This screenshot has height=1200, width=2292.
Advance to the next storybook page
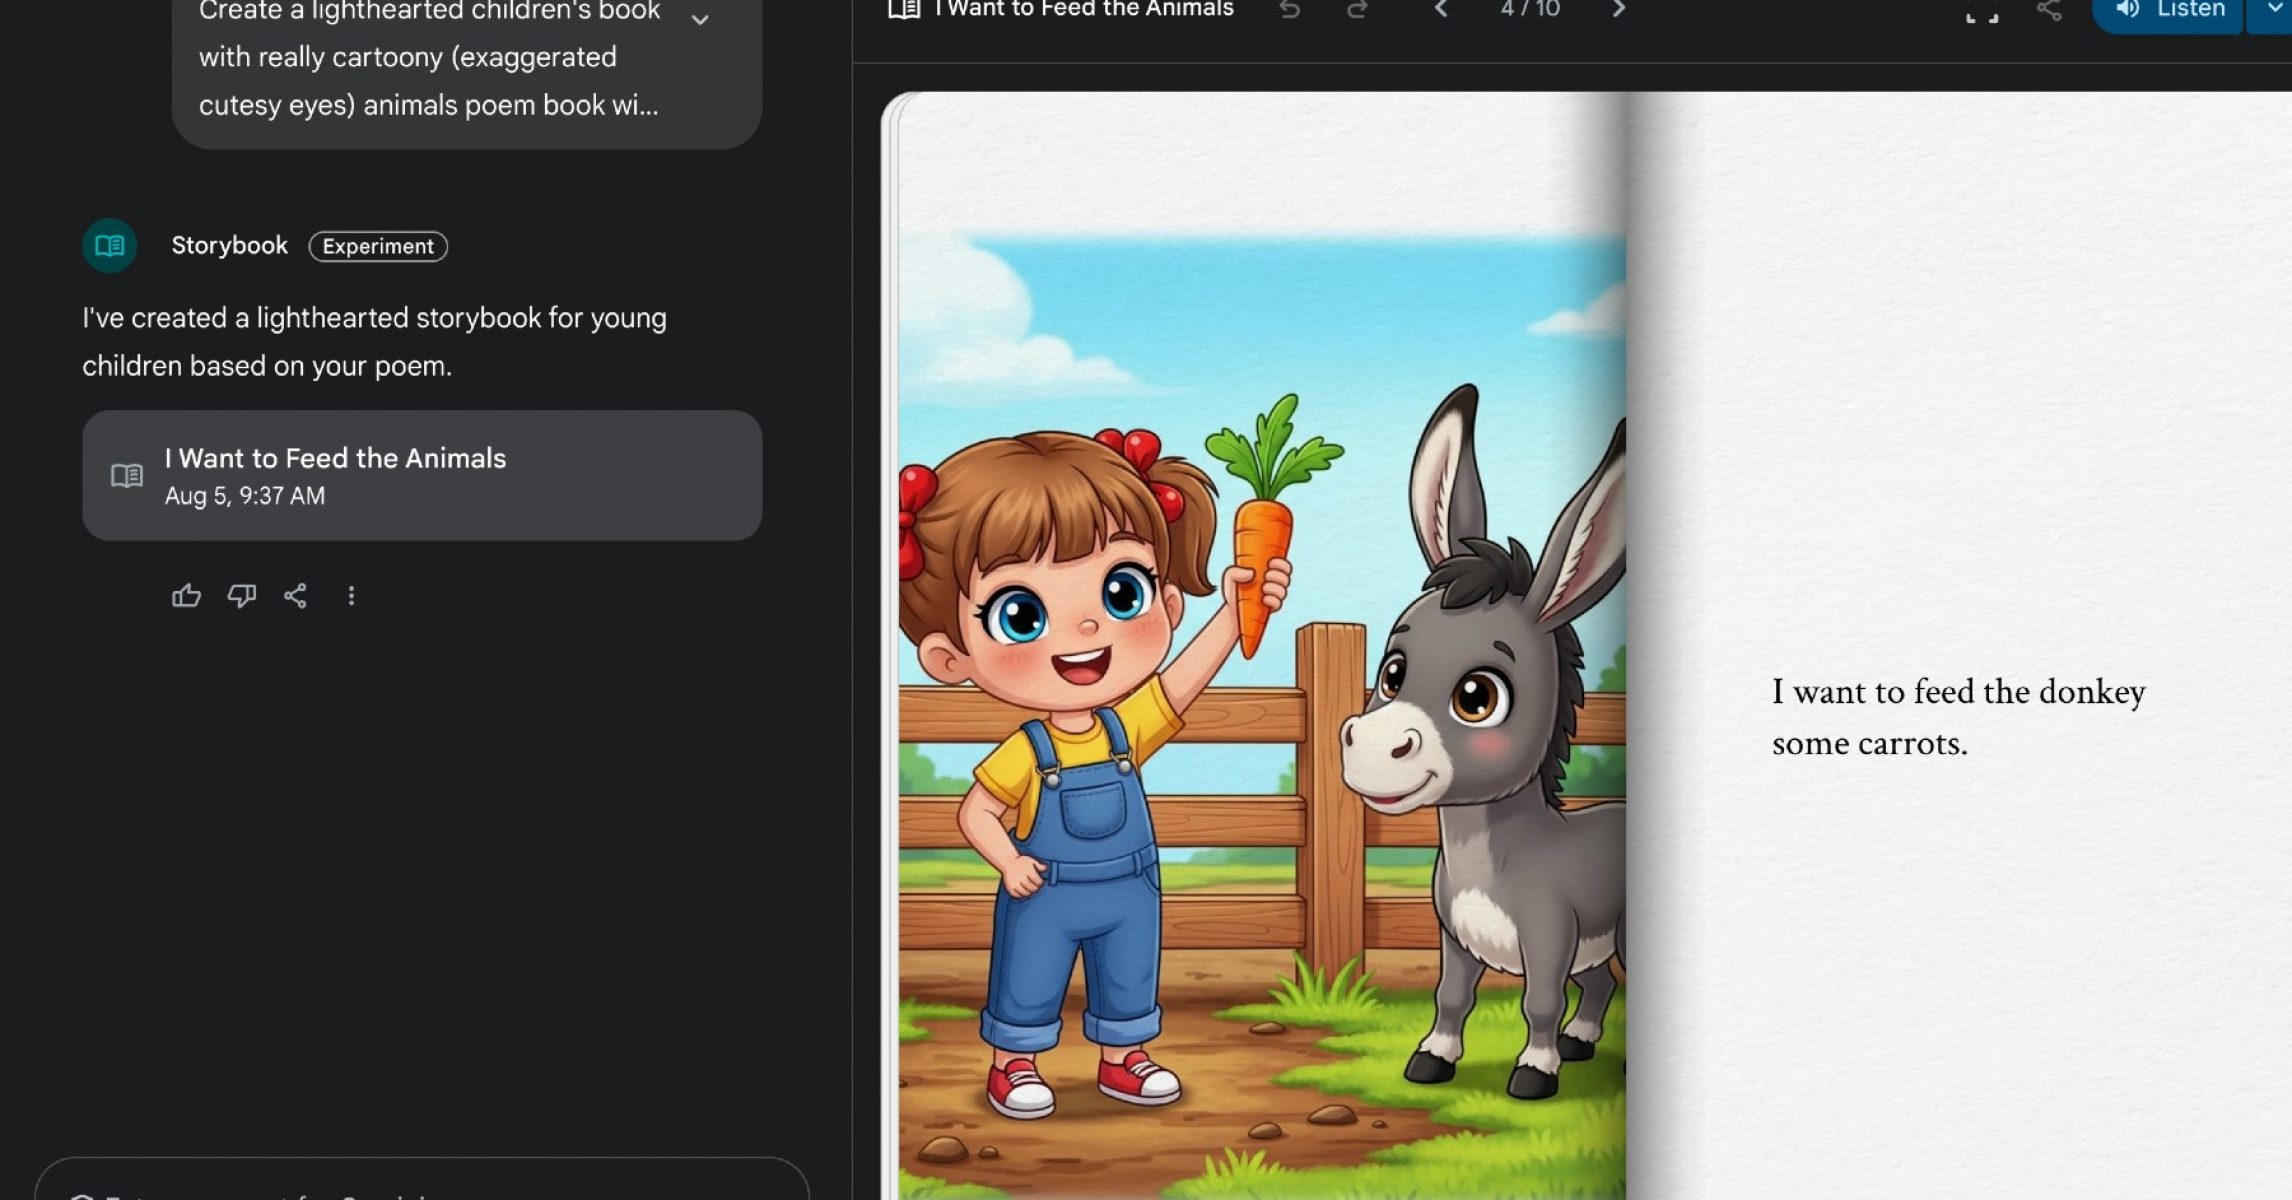point(1619,10)
